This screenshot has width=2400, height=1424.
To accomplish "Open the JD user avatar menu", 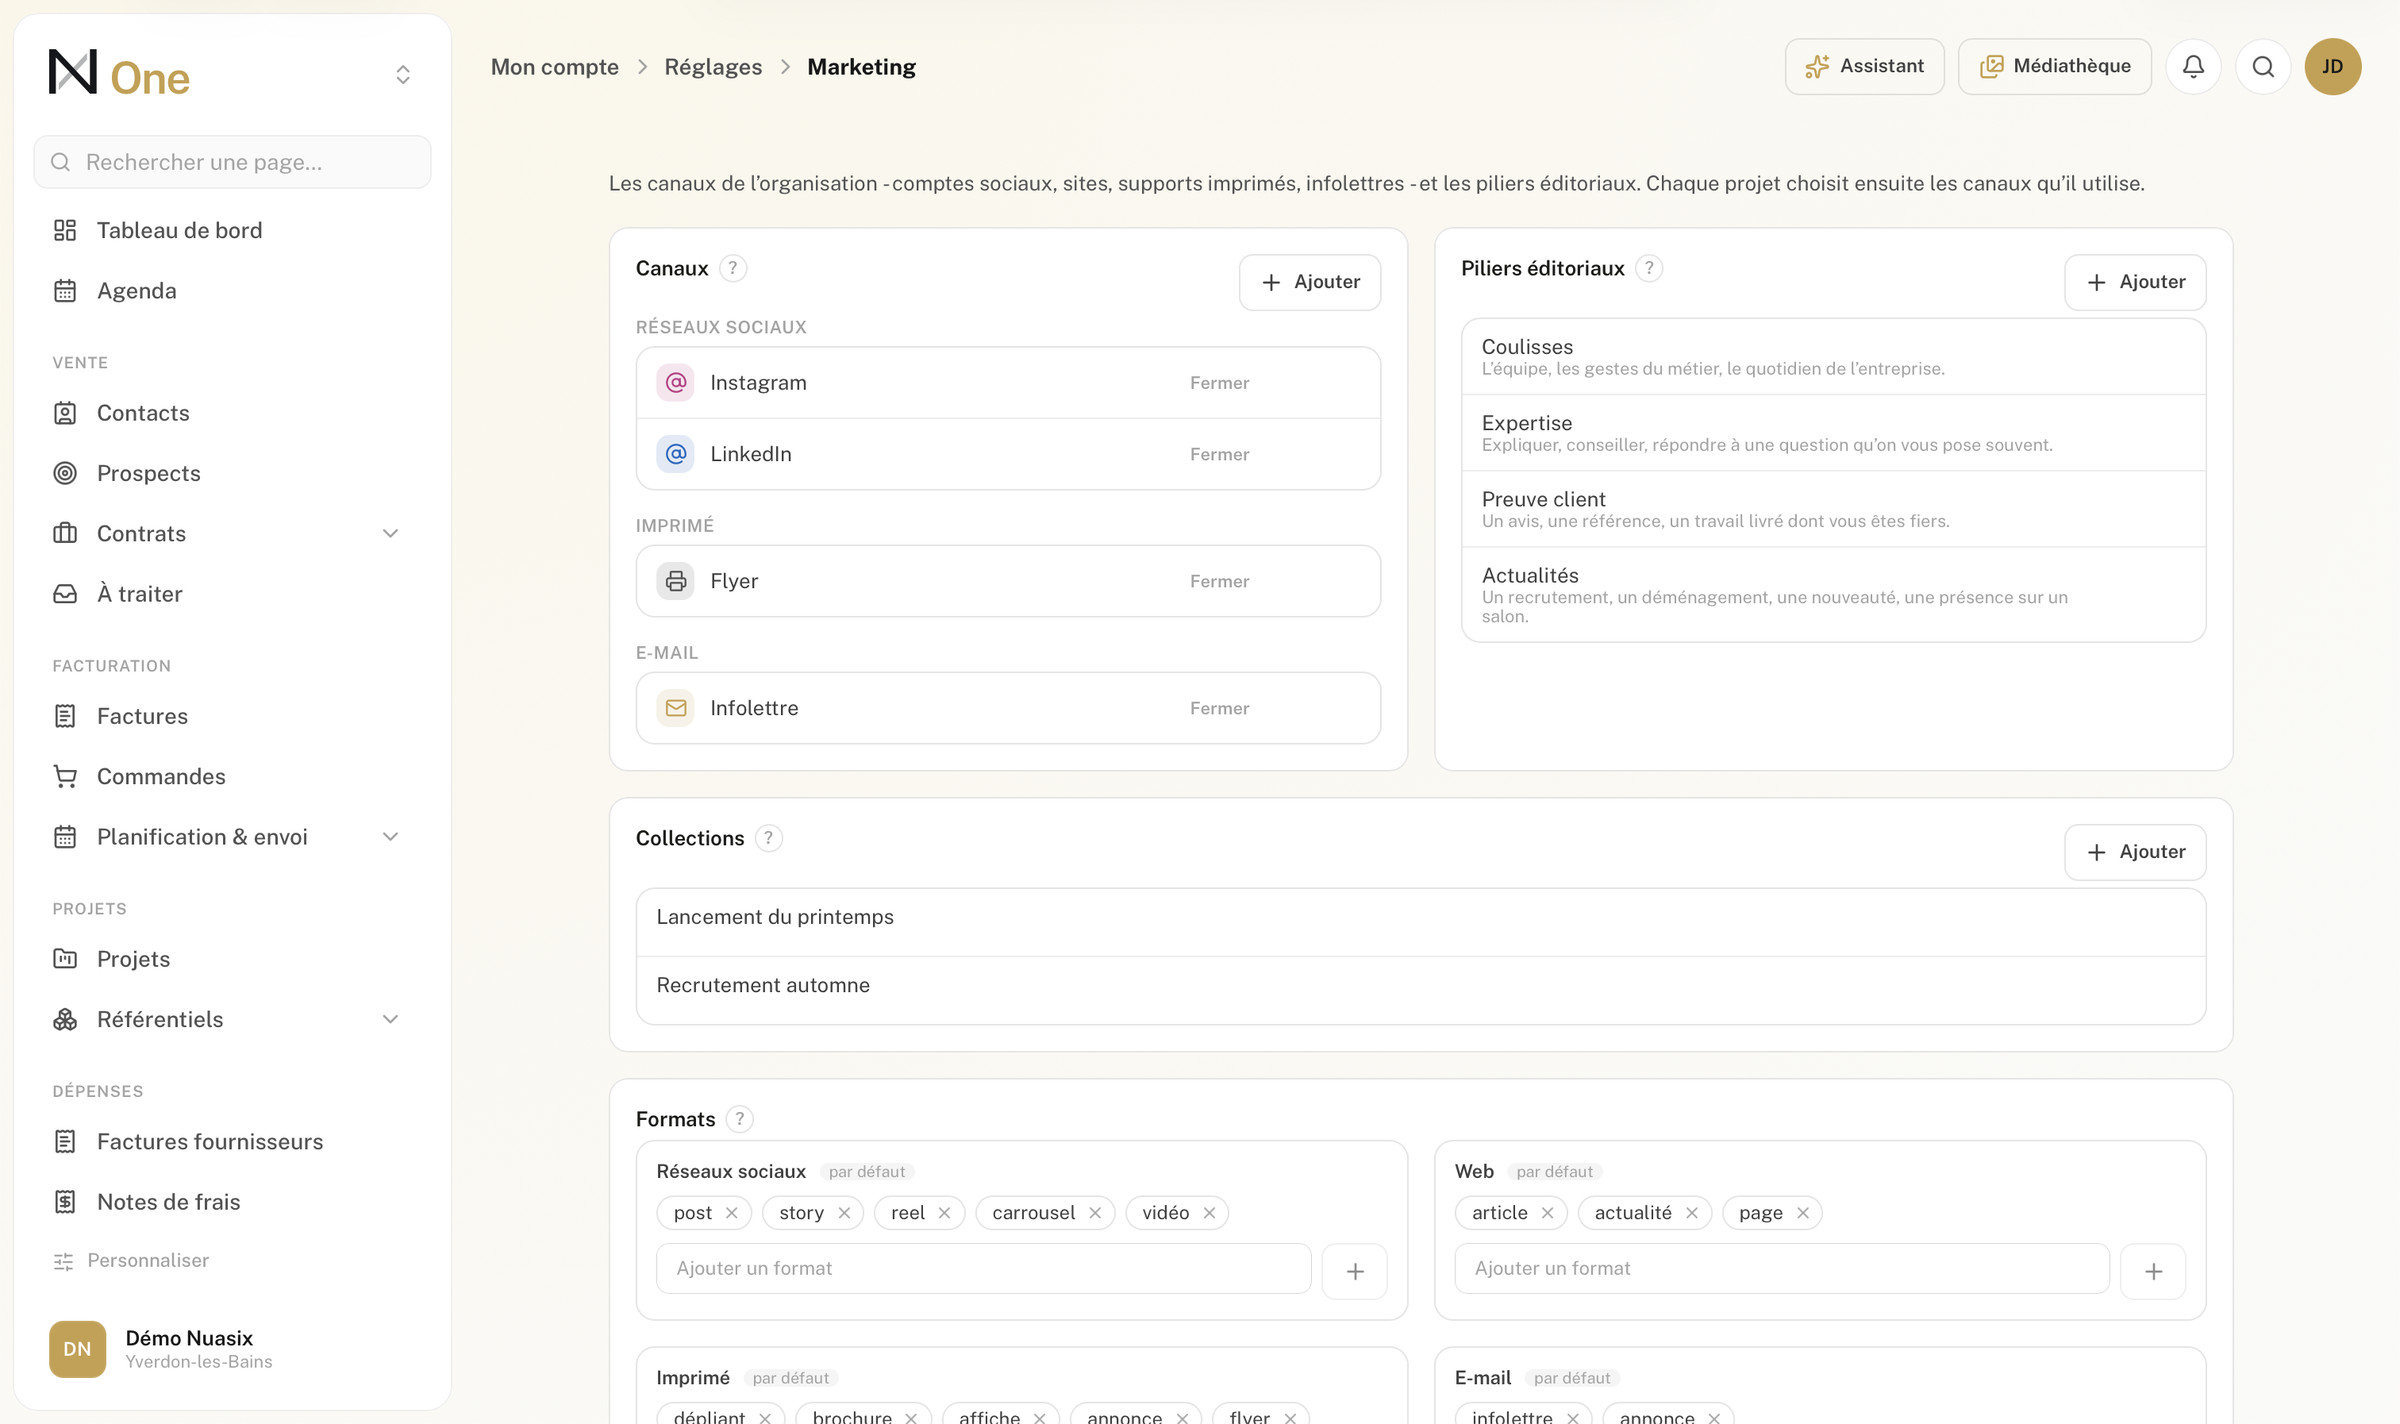I will point(2333,67).
